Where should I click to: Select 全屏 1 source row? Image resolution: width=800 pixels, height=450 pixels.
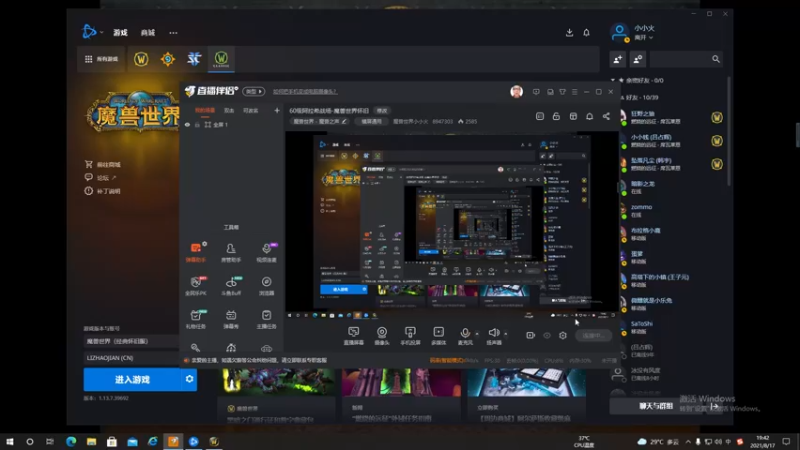tap(232, 124)
